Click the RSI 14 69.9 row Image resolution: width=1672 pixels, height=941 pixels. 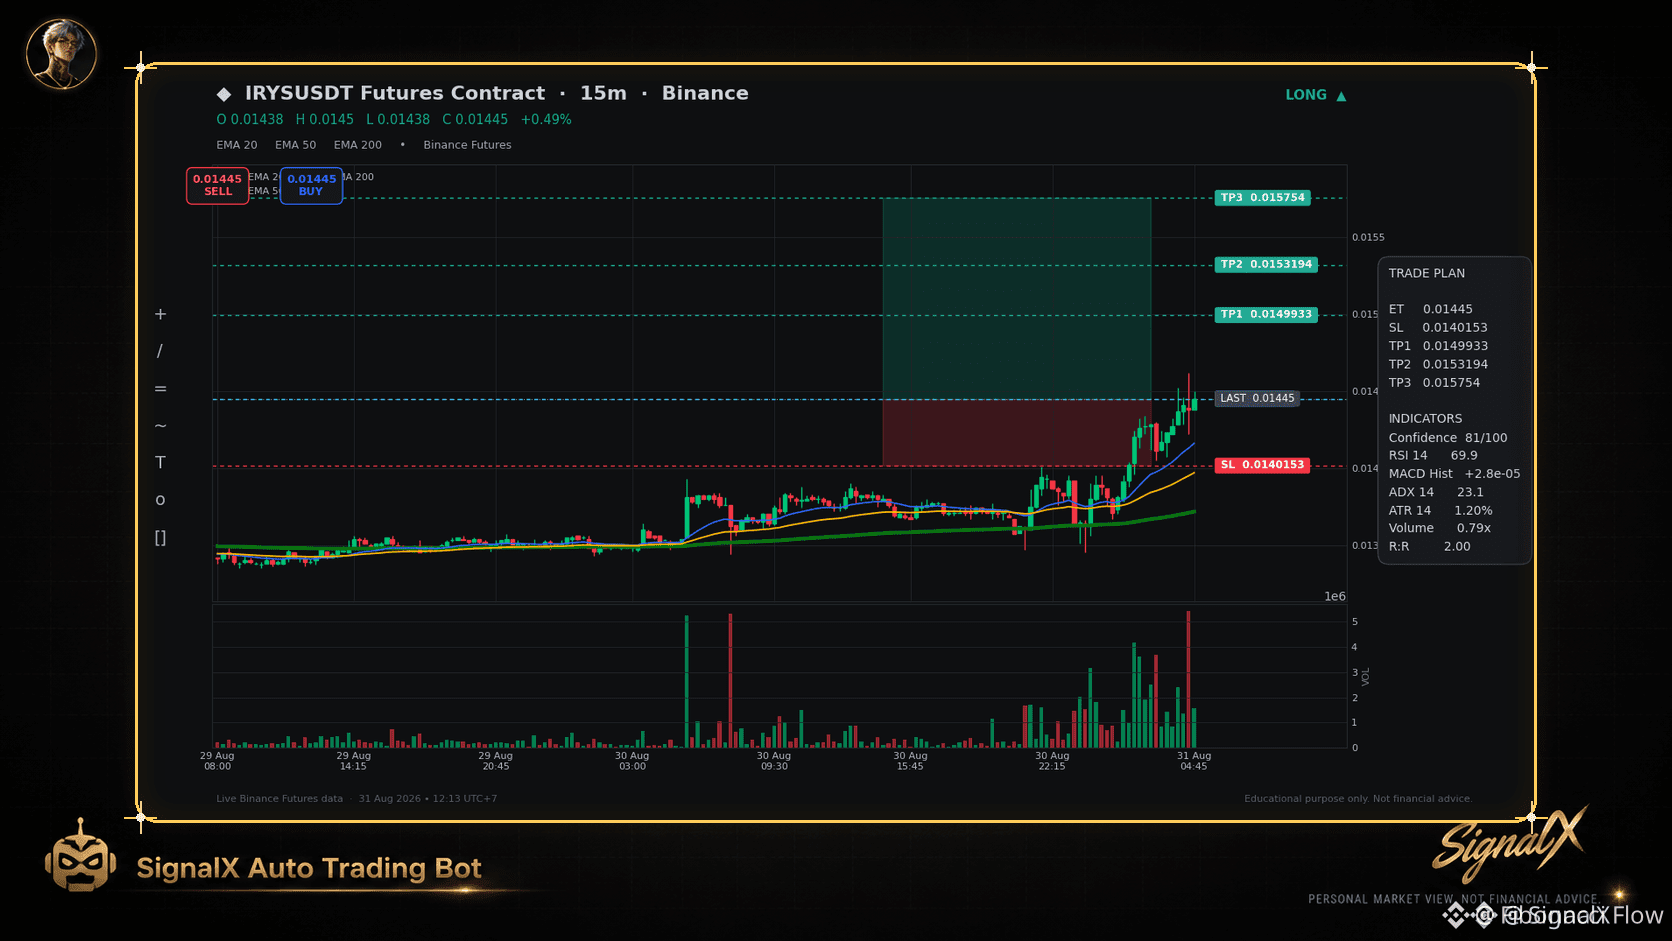(x=1433, y=455)
